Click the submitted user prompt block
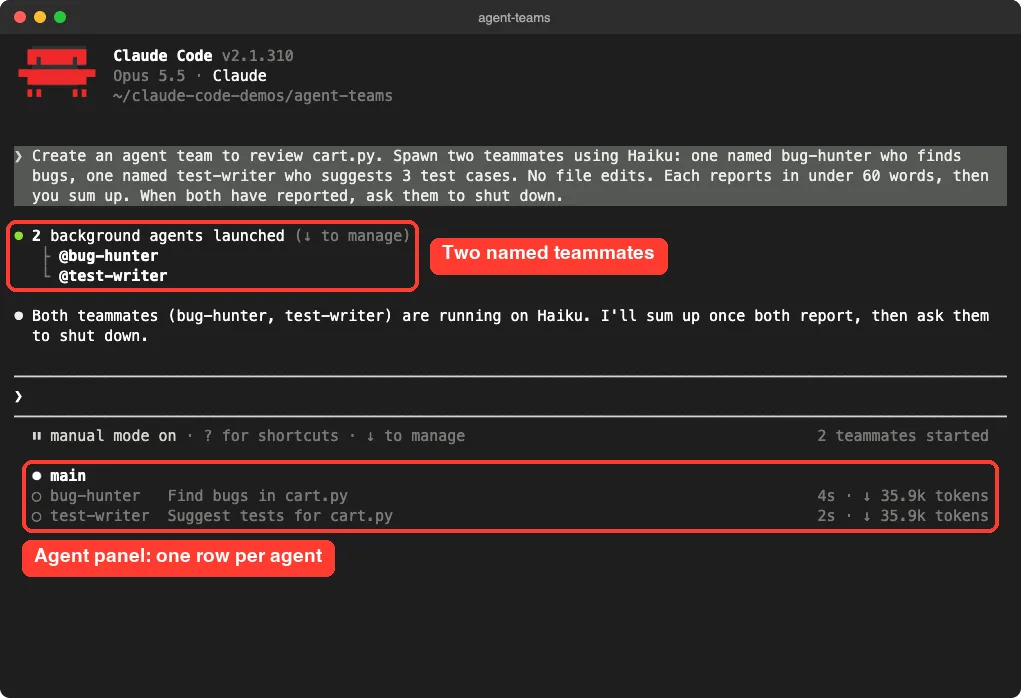The height and width of the screenshot is (698, 1021). click(510, 176)
